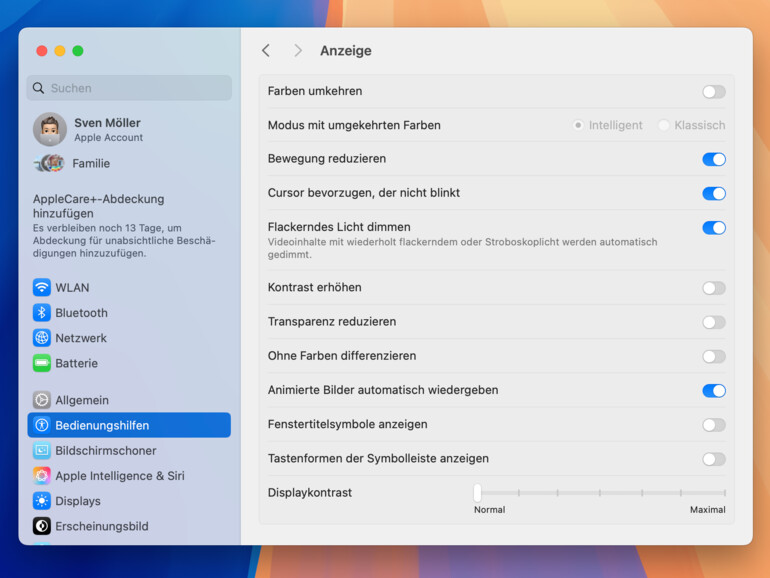Minimize window with the yellow button
The image size is (770, 578).
[60, 51]
